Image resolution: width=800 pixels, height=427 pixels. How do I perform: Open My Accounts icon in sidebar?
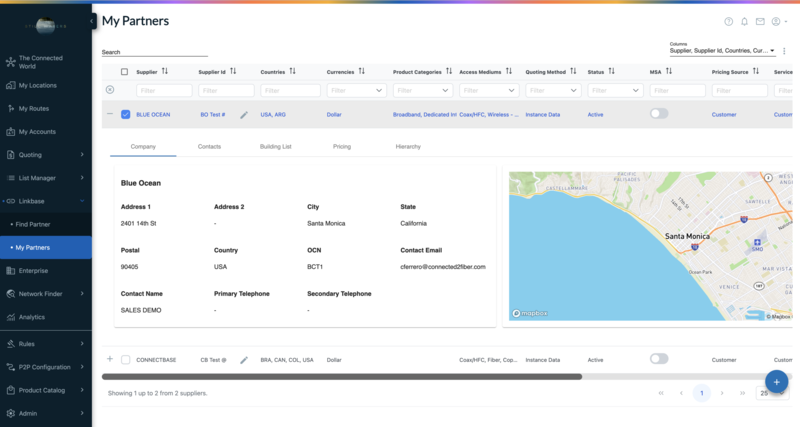[10, 132]
